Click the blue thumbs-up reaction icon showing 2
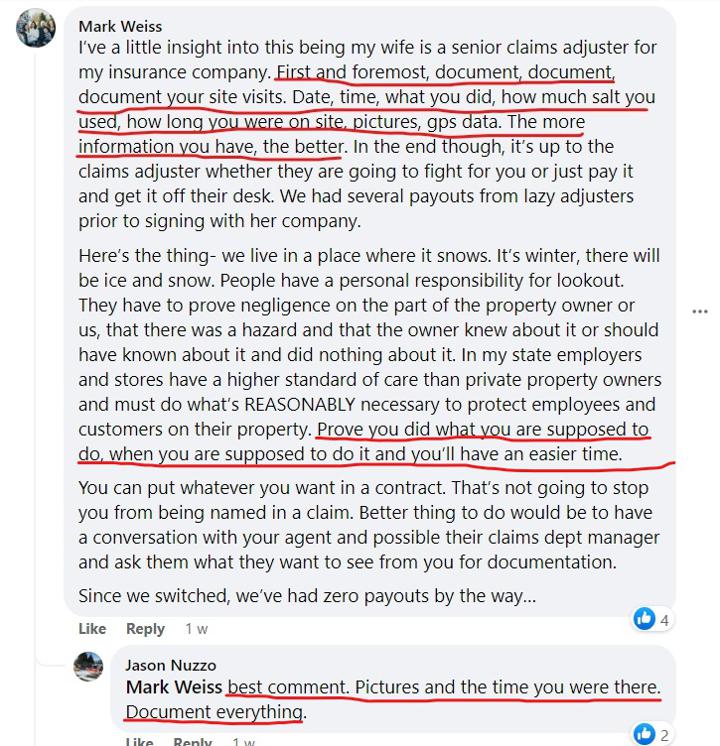This screenshot has width=720, height=746. click(644, 735)
